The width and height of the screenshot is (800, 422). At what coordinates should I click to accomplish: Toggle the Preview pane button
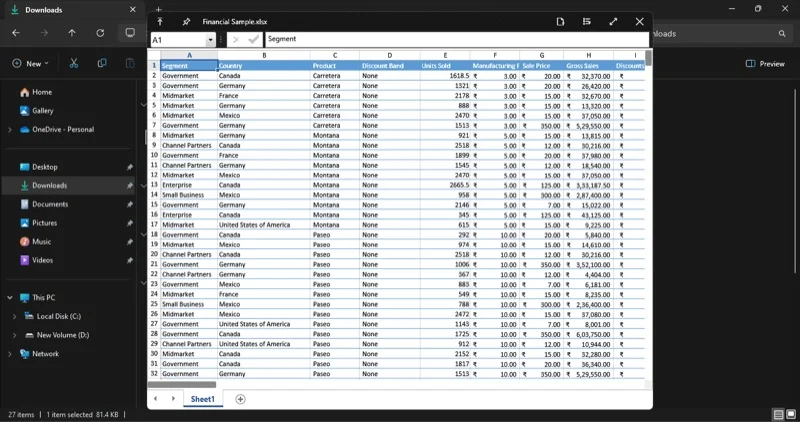pos(765,63)
